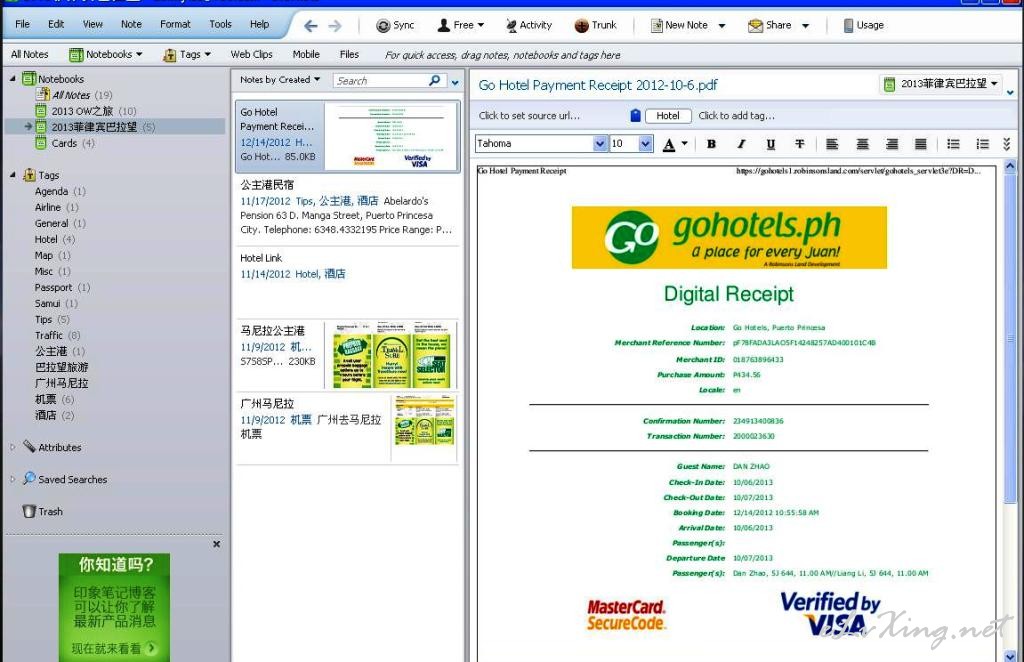The image size is (1024, 662).
Task: Open the Usage meter
Action: pyautogui.click(x=863, y=25)
